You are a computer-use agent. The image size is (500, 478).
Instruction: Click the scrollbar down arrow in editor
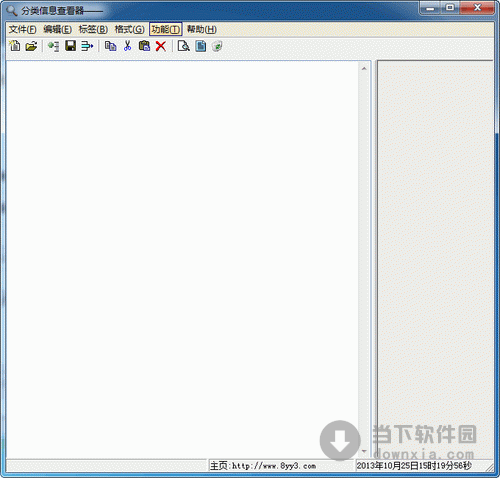tap(364, 452)
